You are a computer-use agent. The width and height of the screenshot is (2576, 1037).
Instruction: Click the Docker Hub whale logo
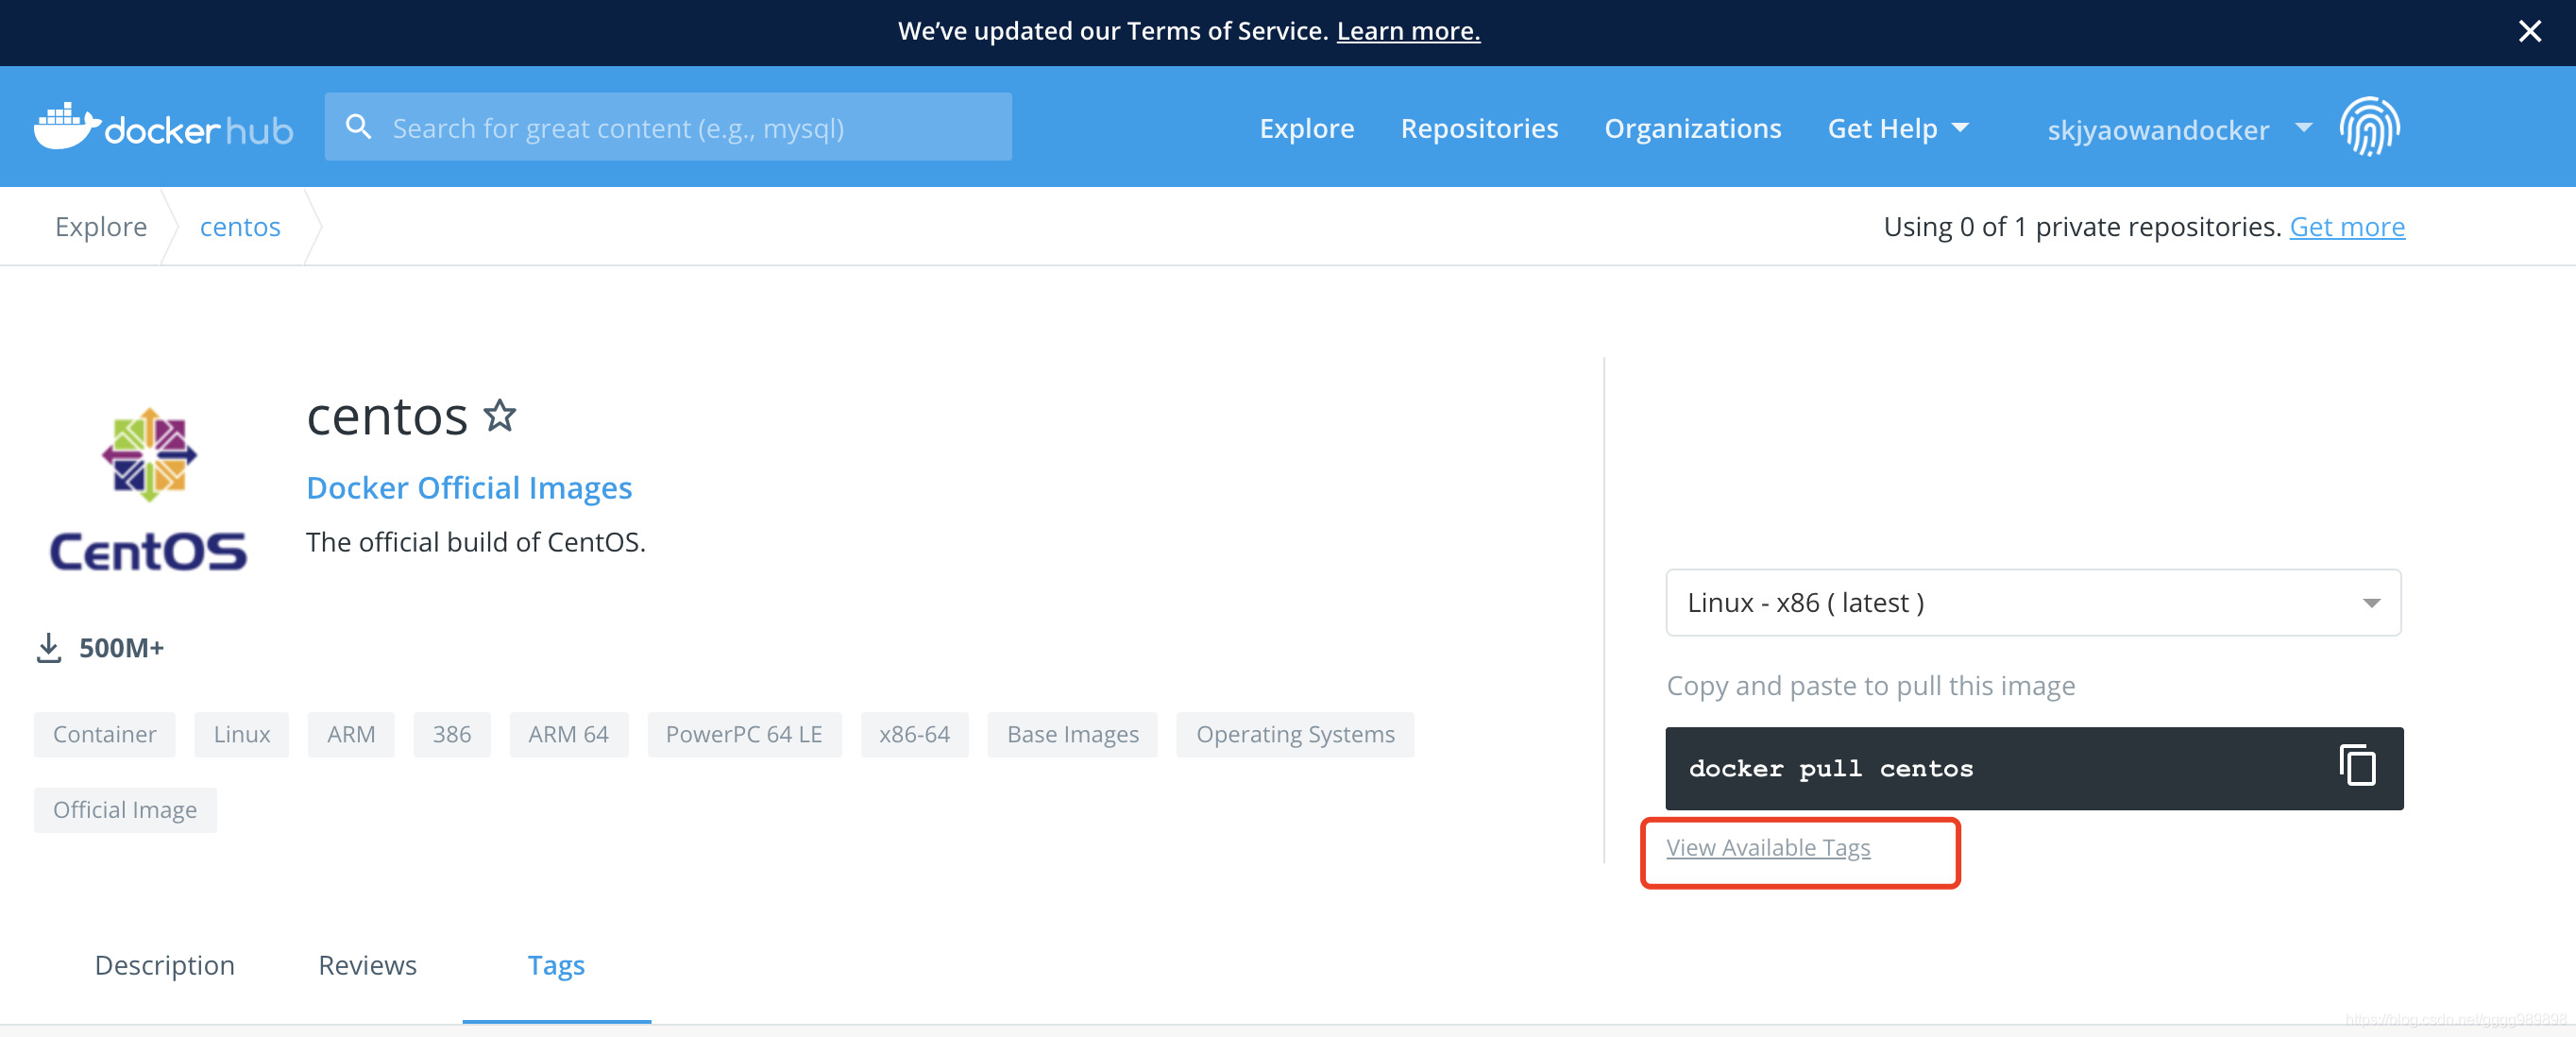163,127
